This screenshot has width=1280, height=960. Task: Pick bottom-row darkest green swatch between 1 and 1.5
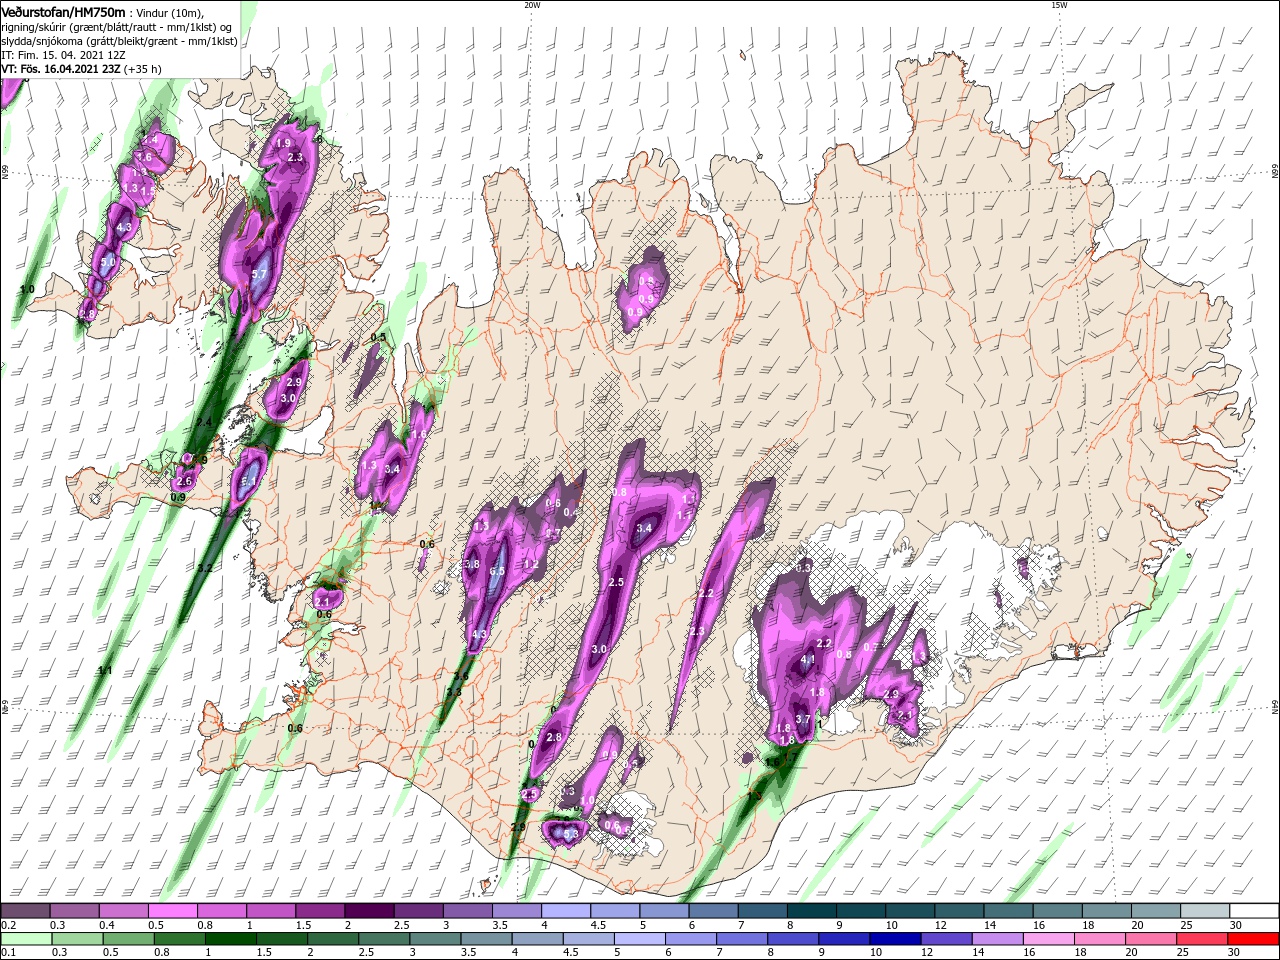230,939
